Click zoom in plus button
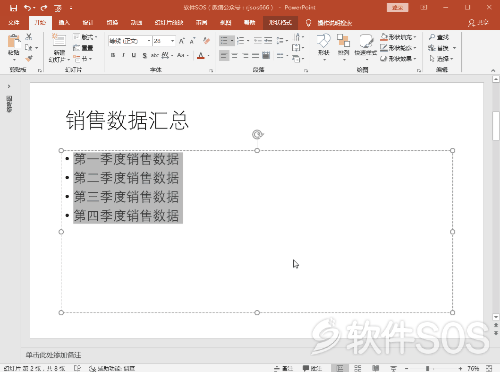The image size is (500, 372). pos(460,368)
